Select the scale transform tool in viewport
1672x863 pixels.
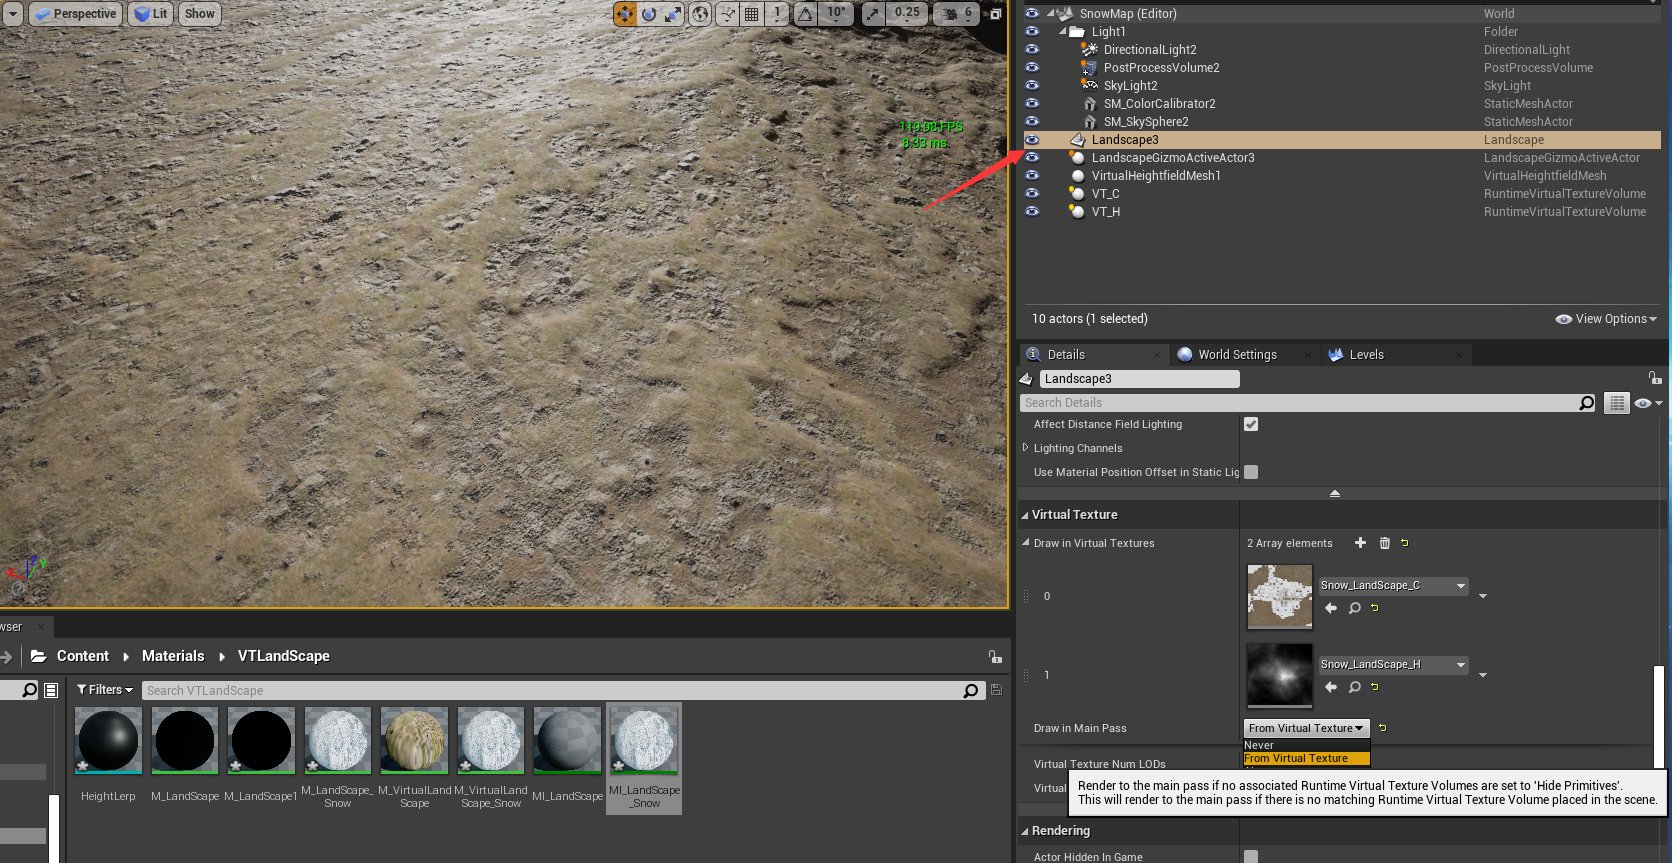tap(673, 14)
